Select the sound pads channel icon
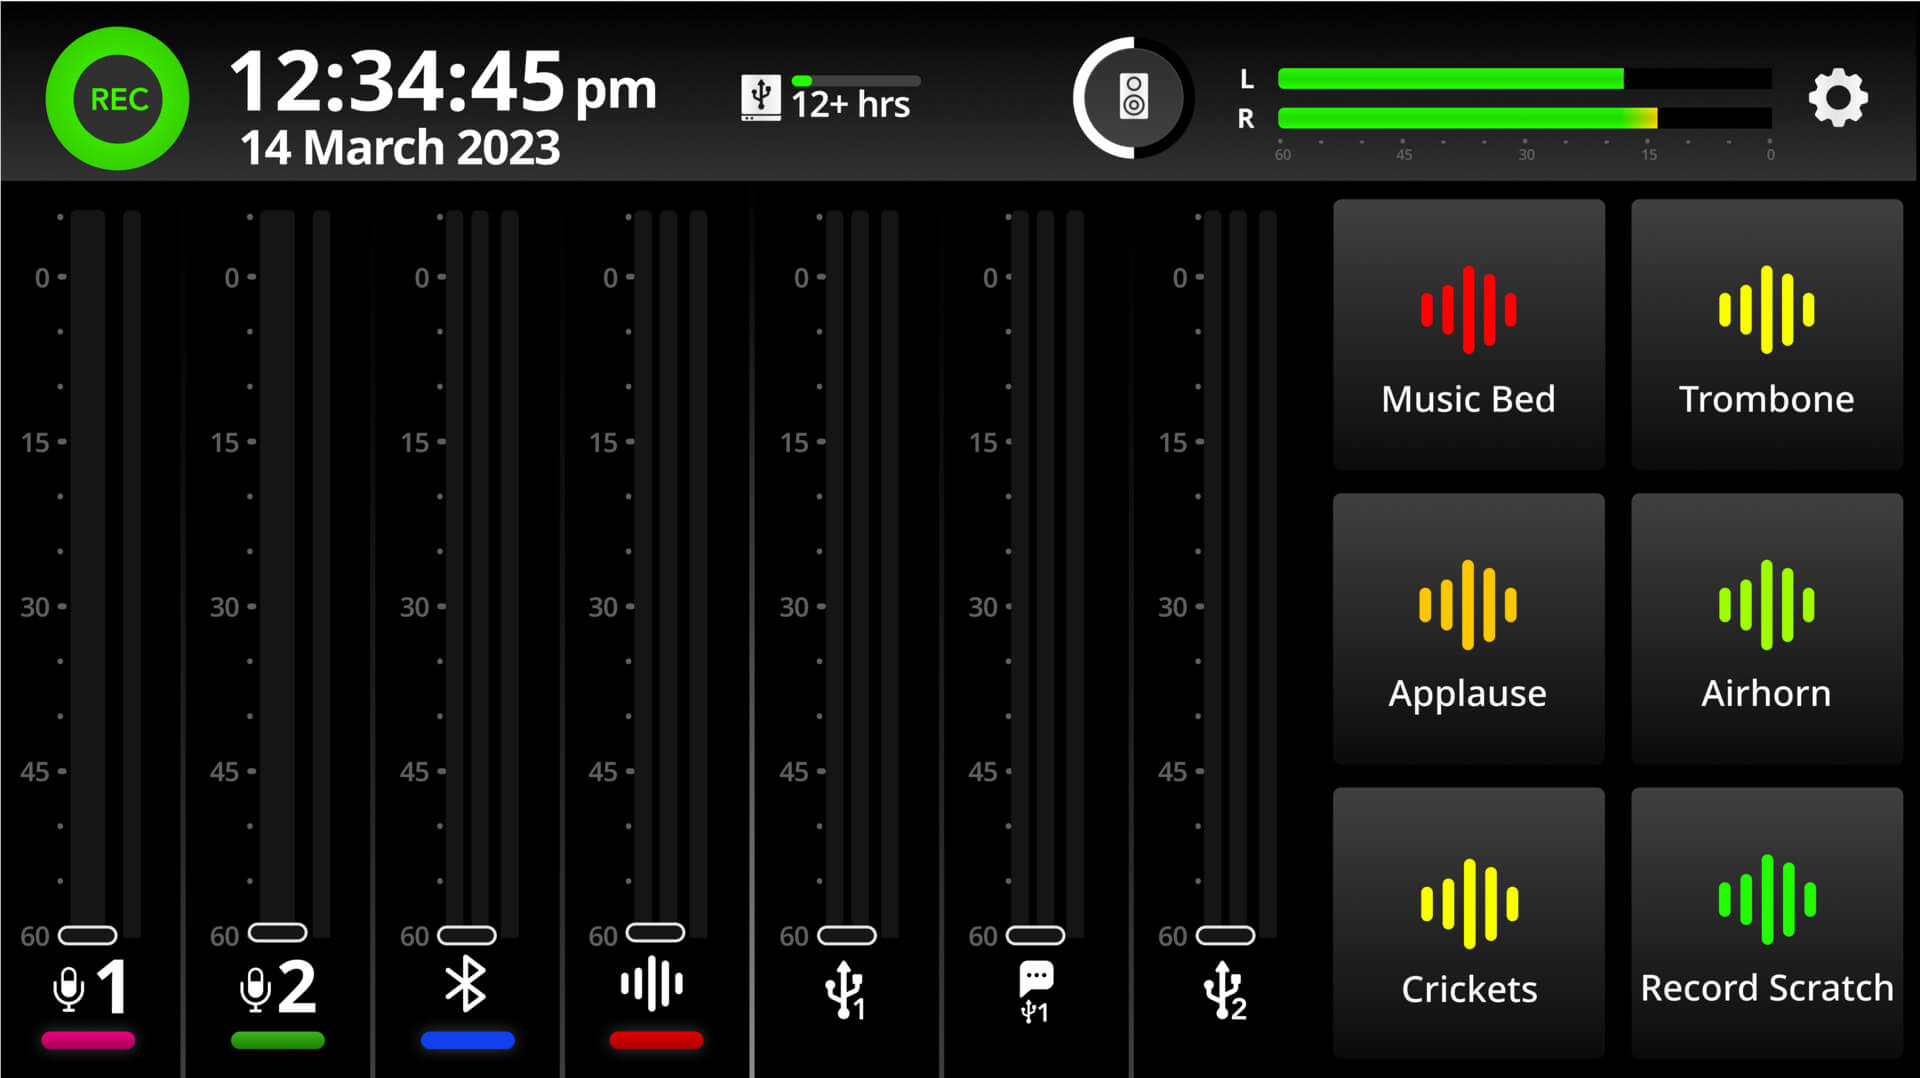Screen dimensions: 1920x1078 [652, 983]
